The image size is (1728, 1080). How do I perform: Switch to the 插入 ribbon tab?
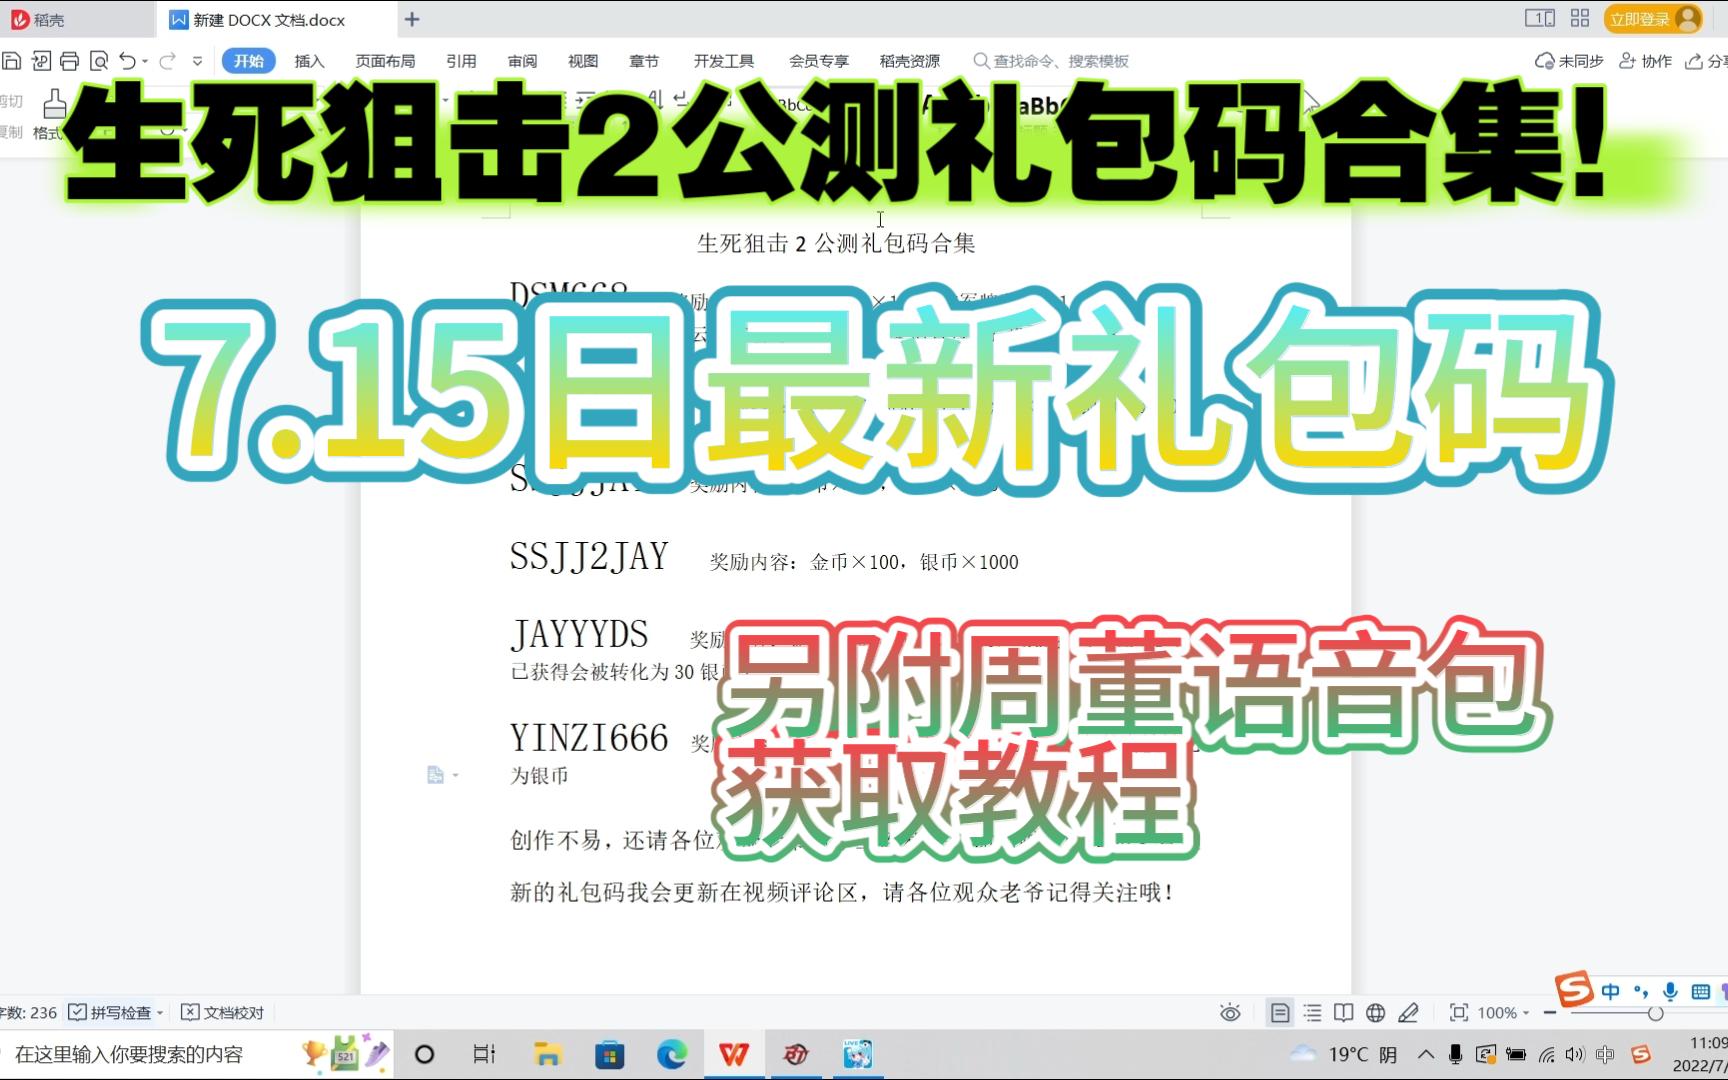point(309,61)
